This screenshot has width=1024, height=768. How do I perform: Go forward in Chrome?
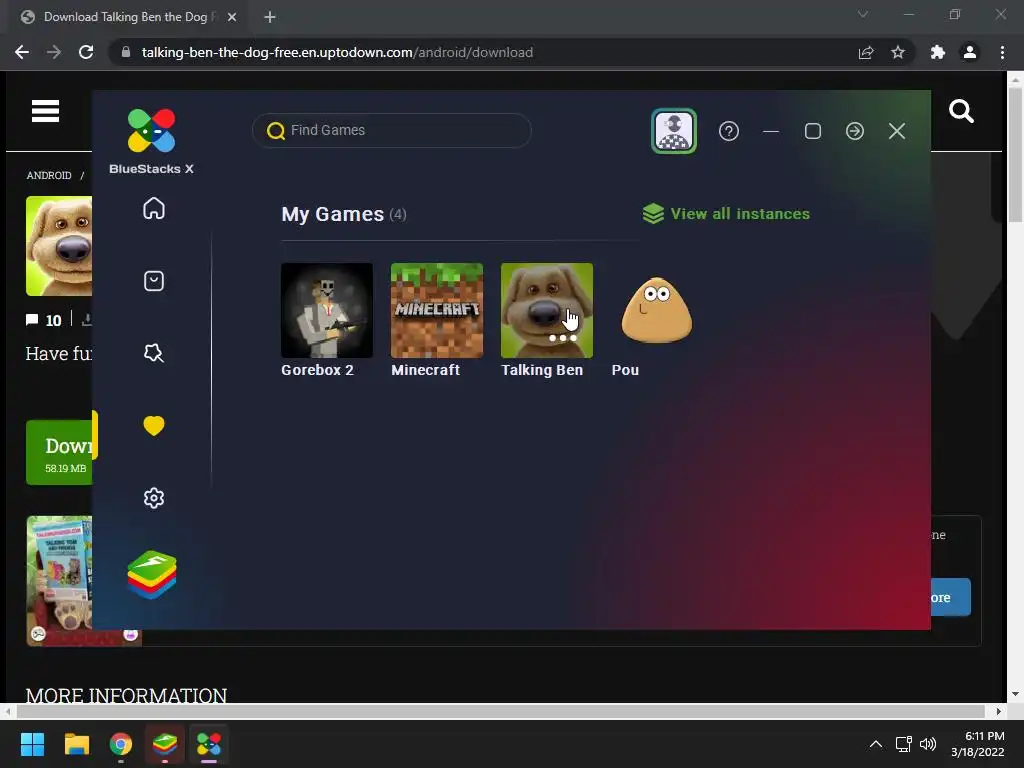pyautogui.click(x=54, y=52)
